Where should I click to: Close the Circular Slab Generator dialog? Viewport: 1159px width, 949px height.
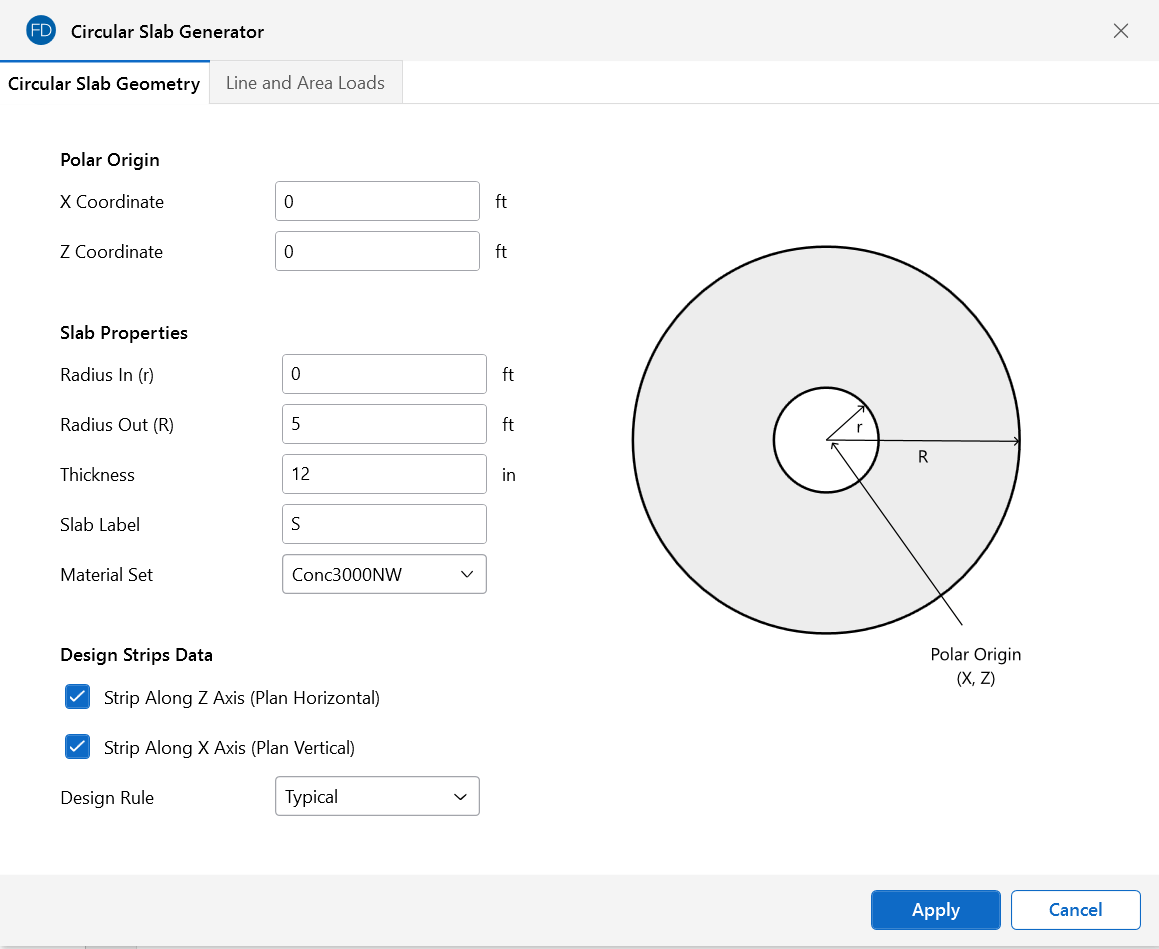[x=1121, y=31]
